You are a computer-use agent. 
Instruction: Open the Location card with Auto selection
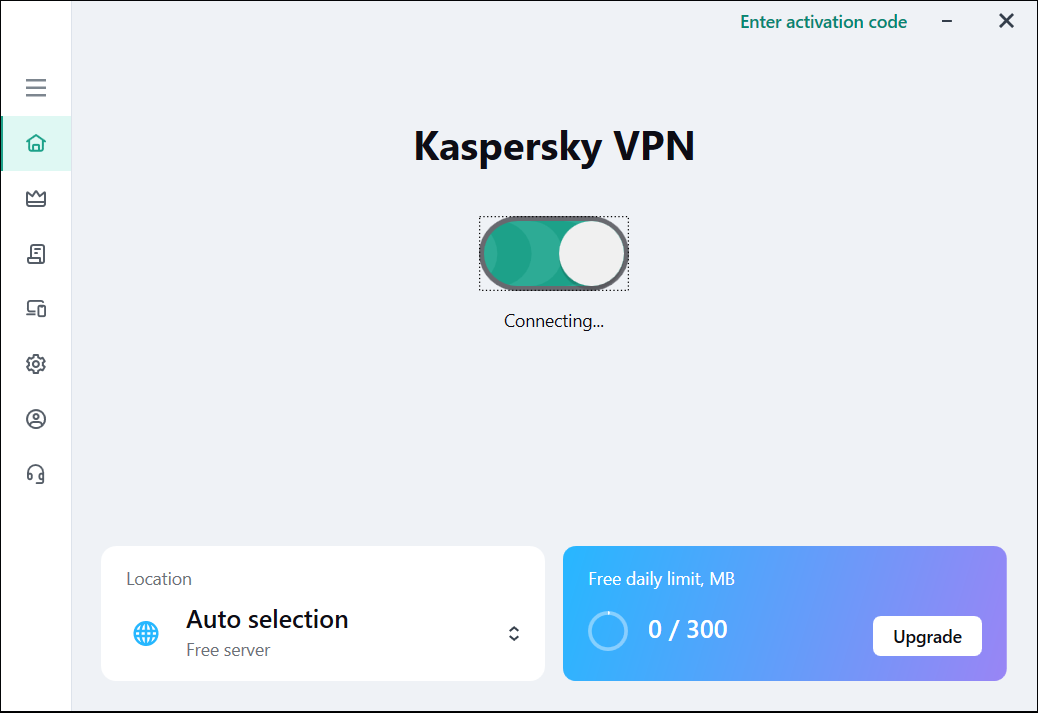pyautogui.click(x=322, y=613)
